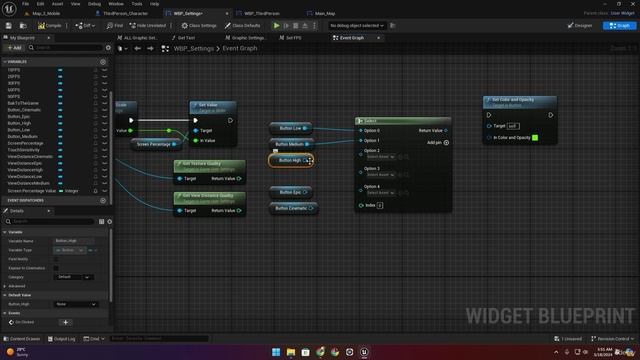Open the Tools menu
Screen dimensions: 640x360
tap(137, 4)
